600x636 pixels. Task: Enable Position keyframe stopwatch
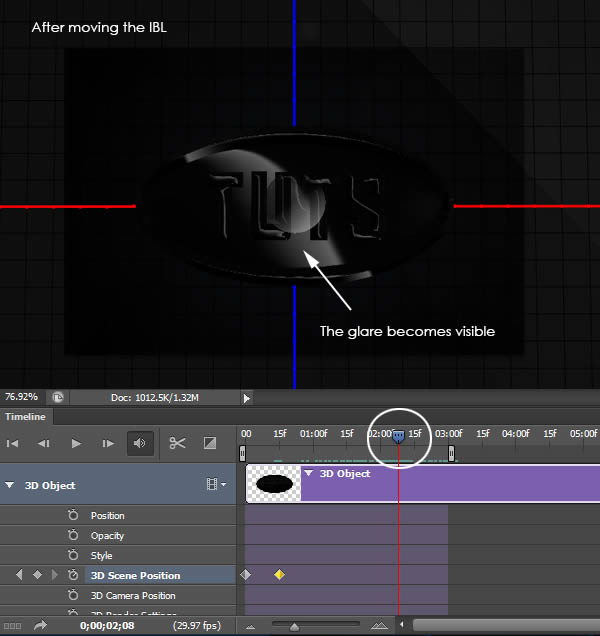pyautogui.click(x=73, y=515)
